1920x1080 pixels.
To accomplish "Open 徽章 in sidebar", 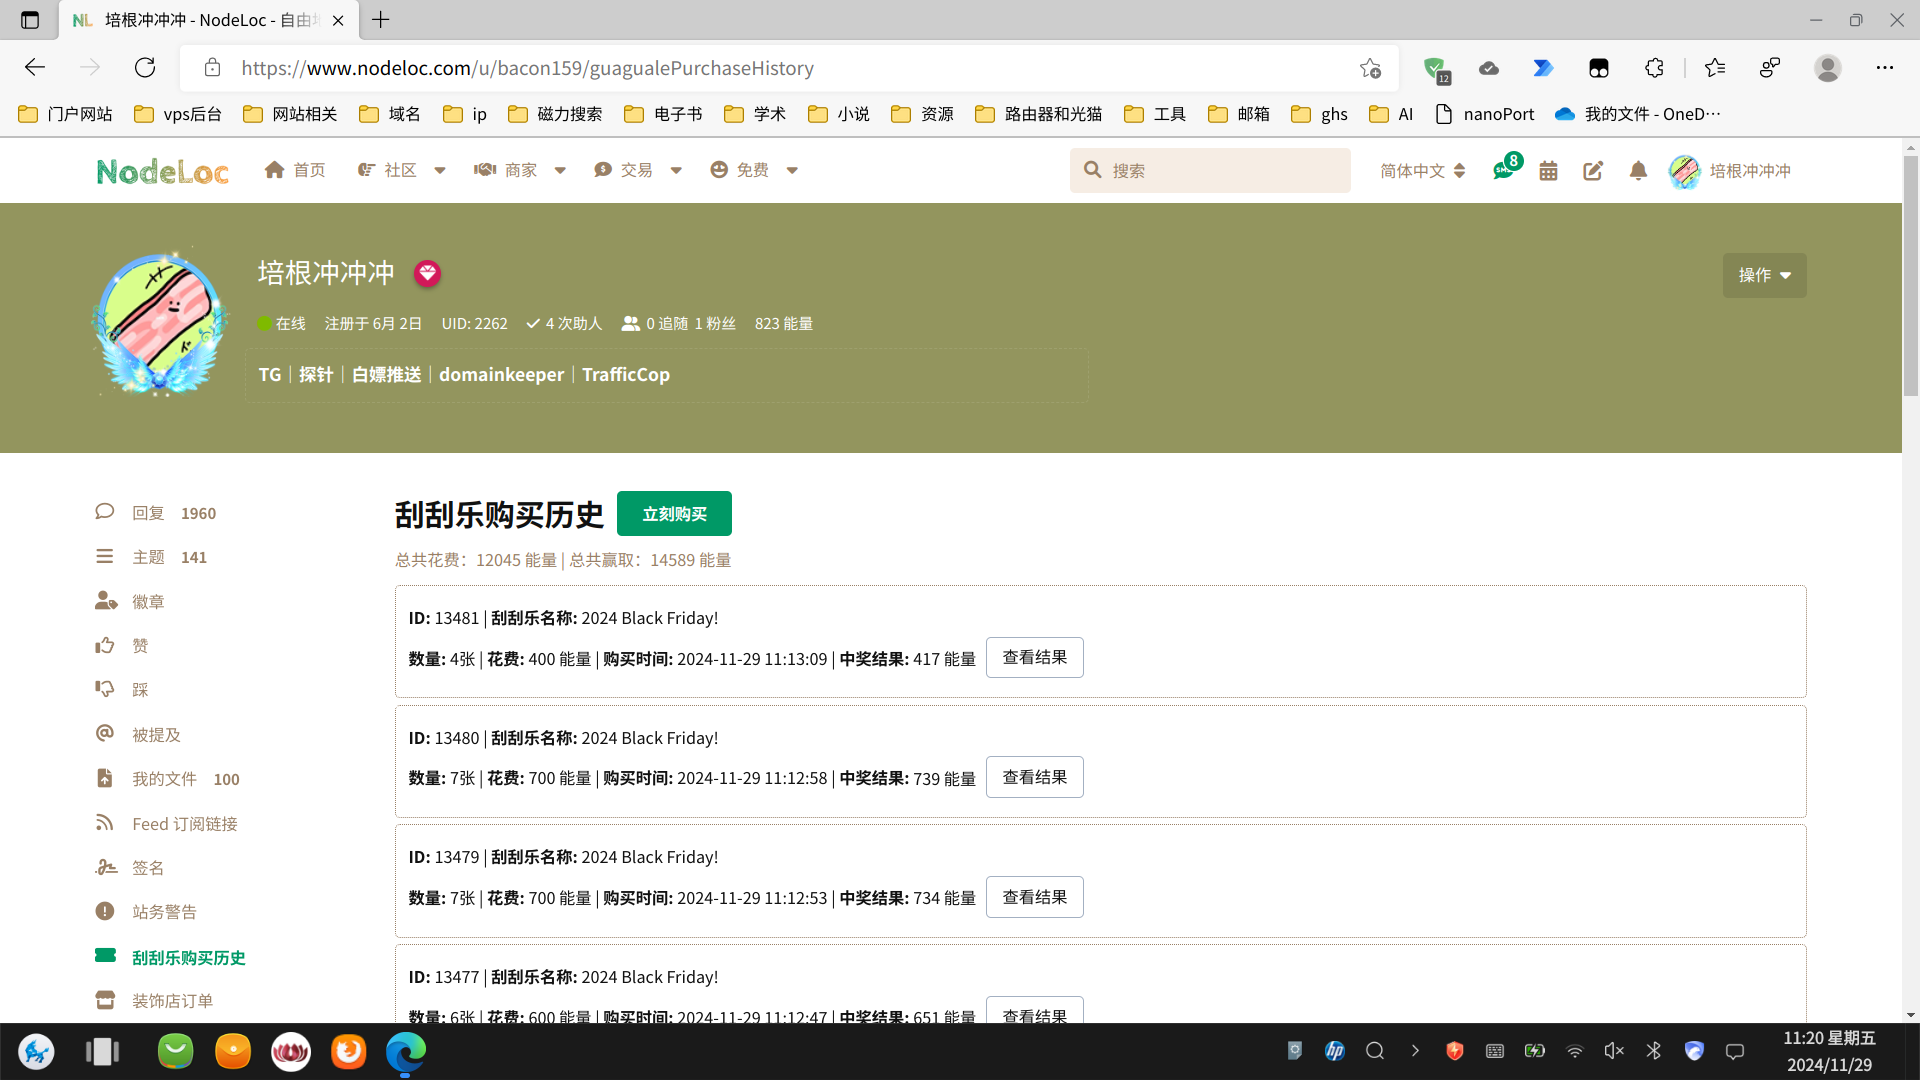I will [x=130, y=601].
